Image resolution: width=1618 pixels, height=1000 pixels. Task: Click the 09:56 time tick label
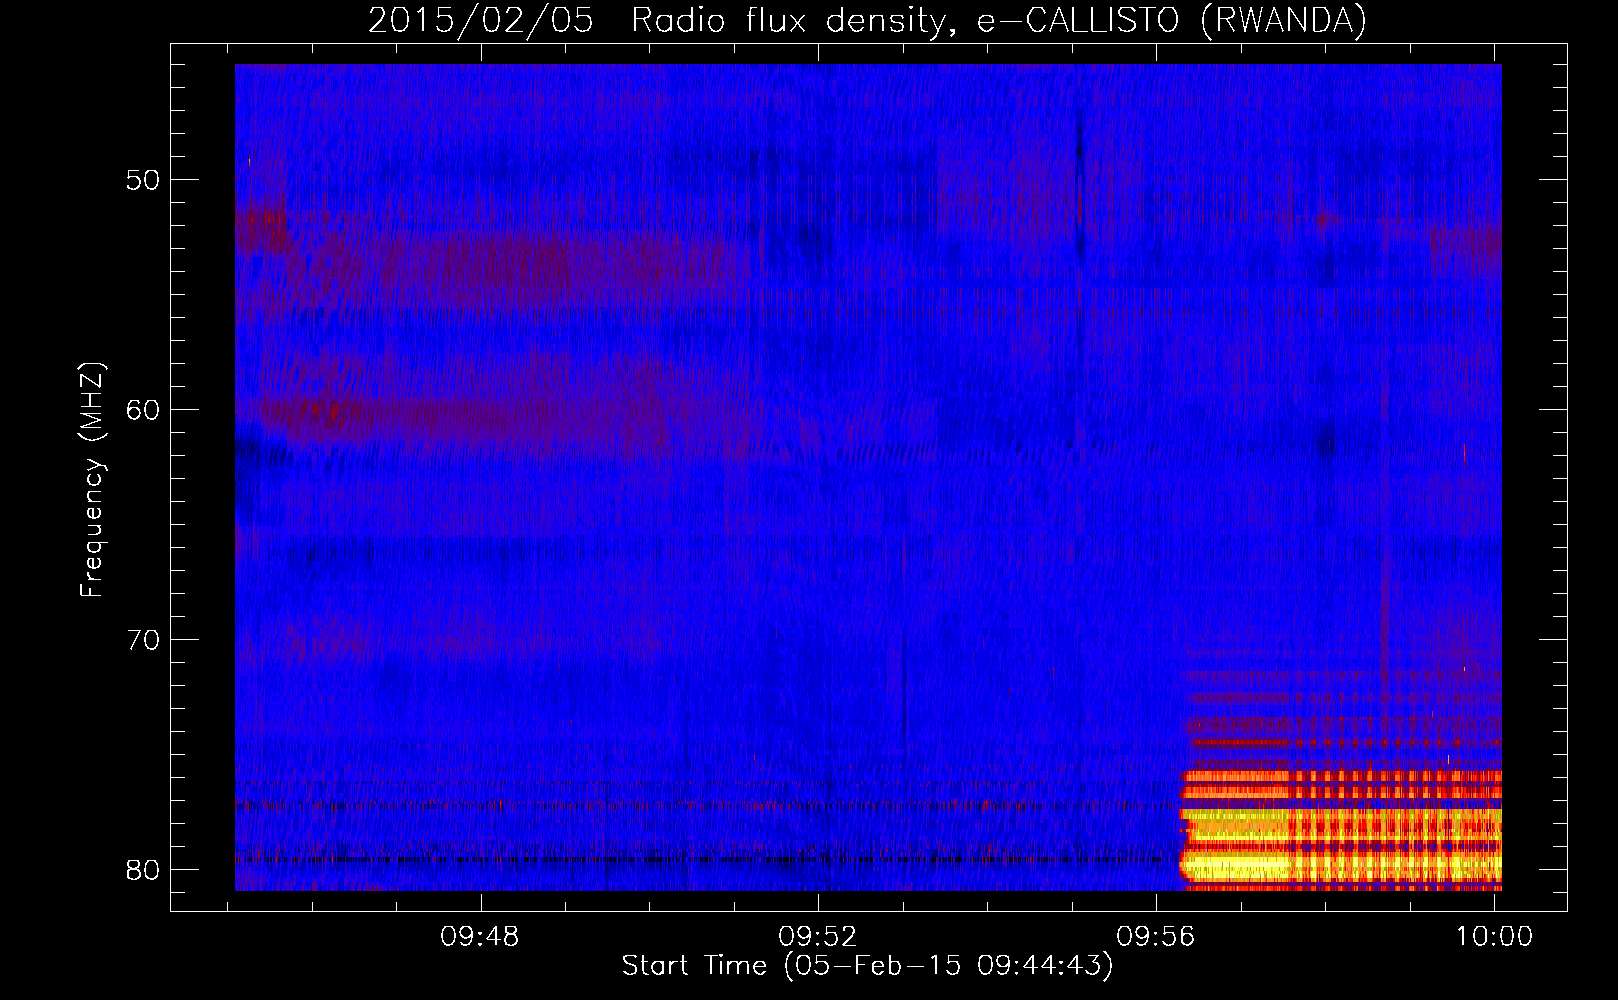point(1156,936)
